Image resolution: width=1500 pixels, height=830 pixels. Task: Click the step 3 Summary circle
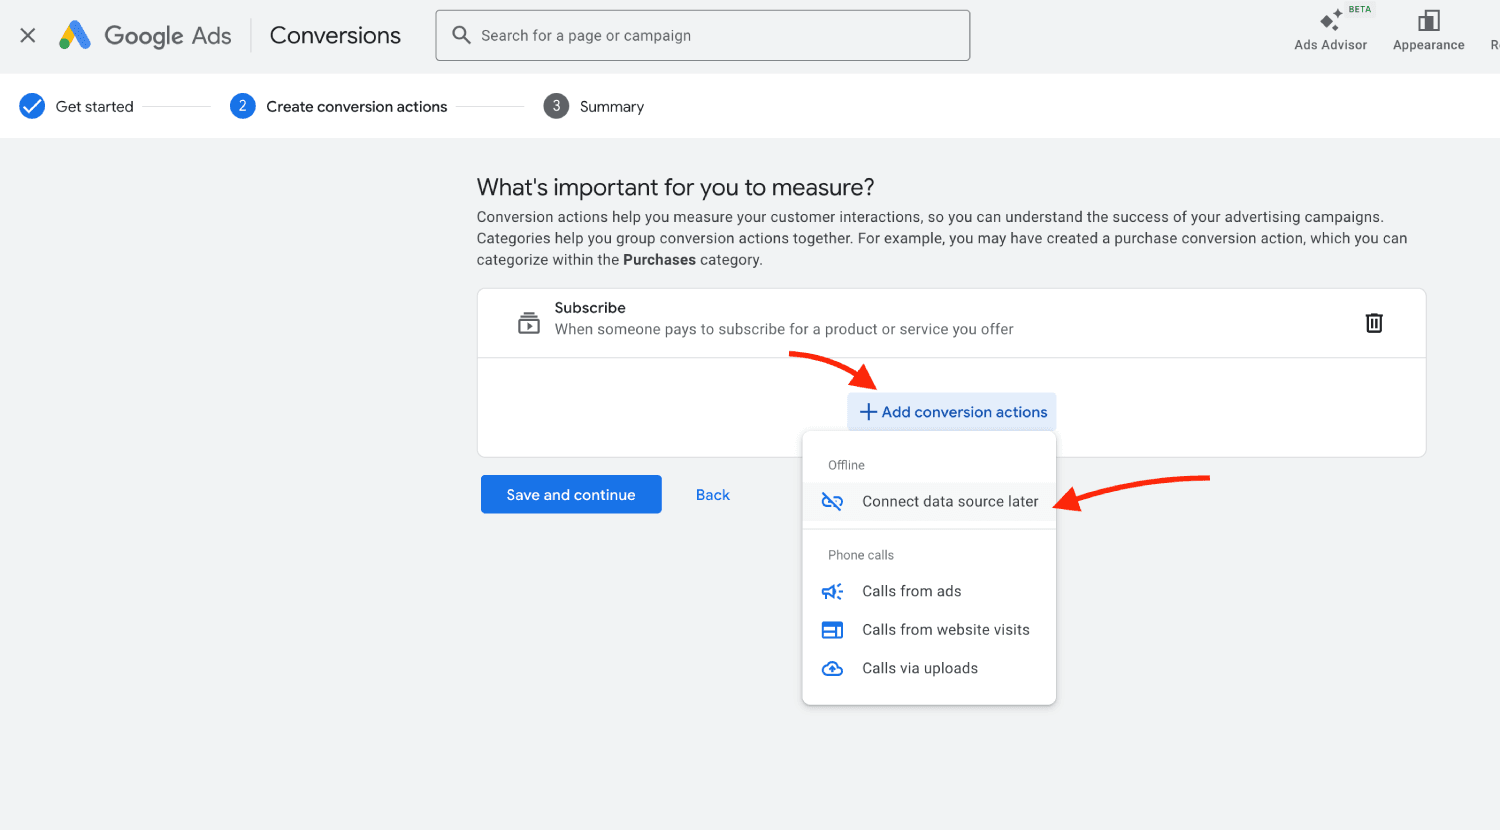pyautogui.click(x=556, y=106)
